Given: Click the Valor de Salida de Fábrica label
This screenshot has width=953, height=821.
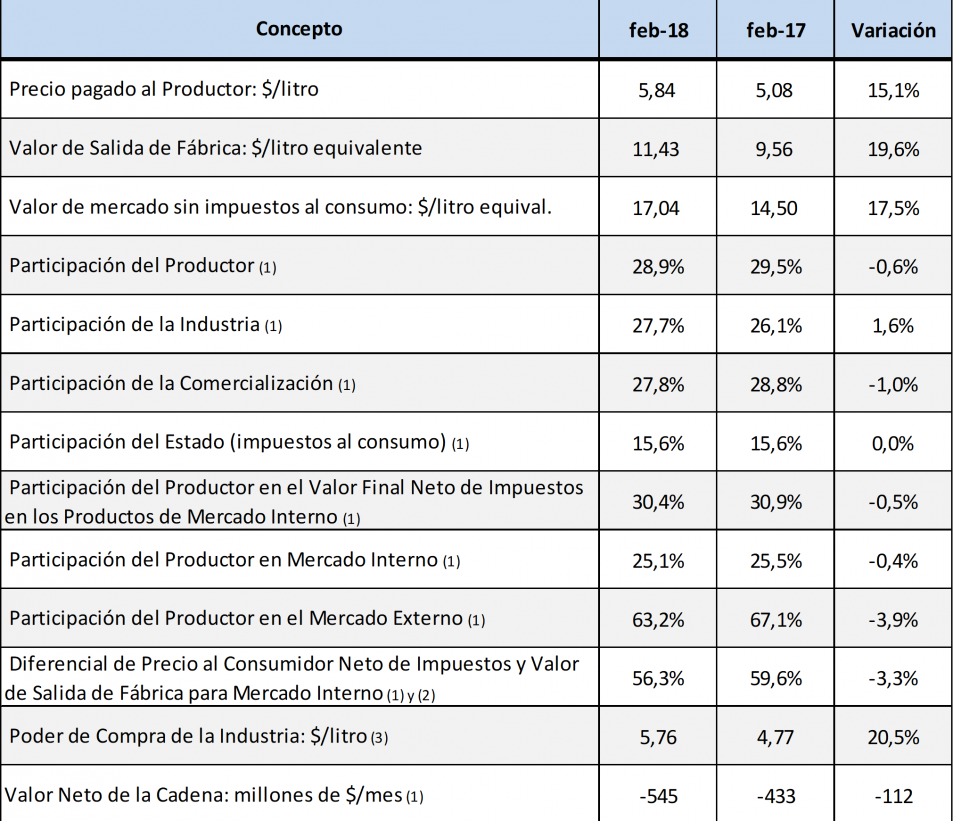Looking at the screenshot, I should point(216,148).
